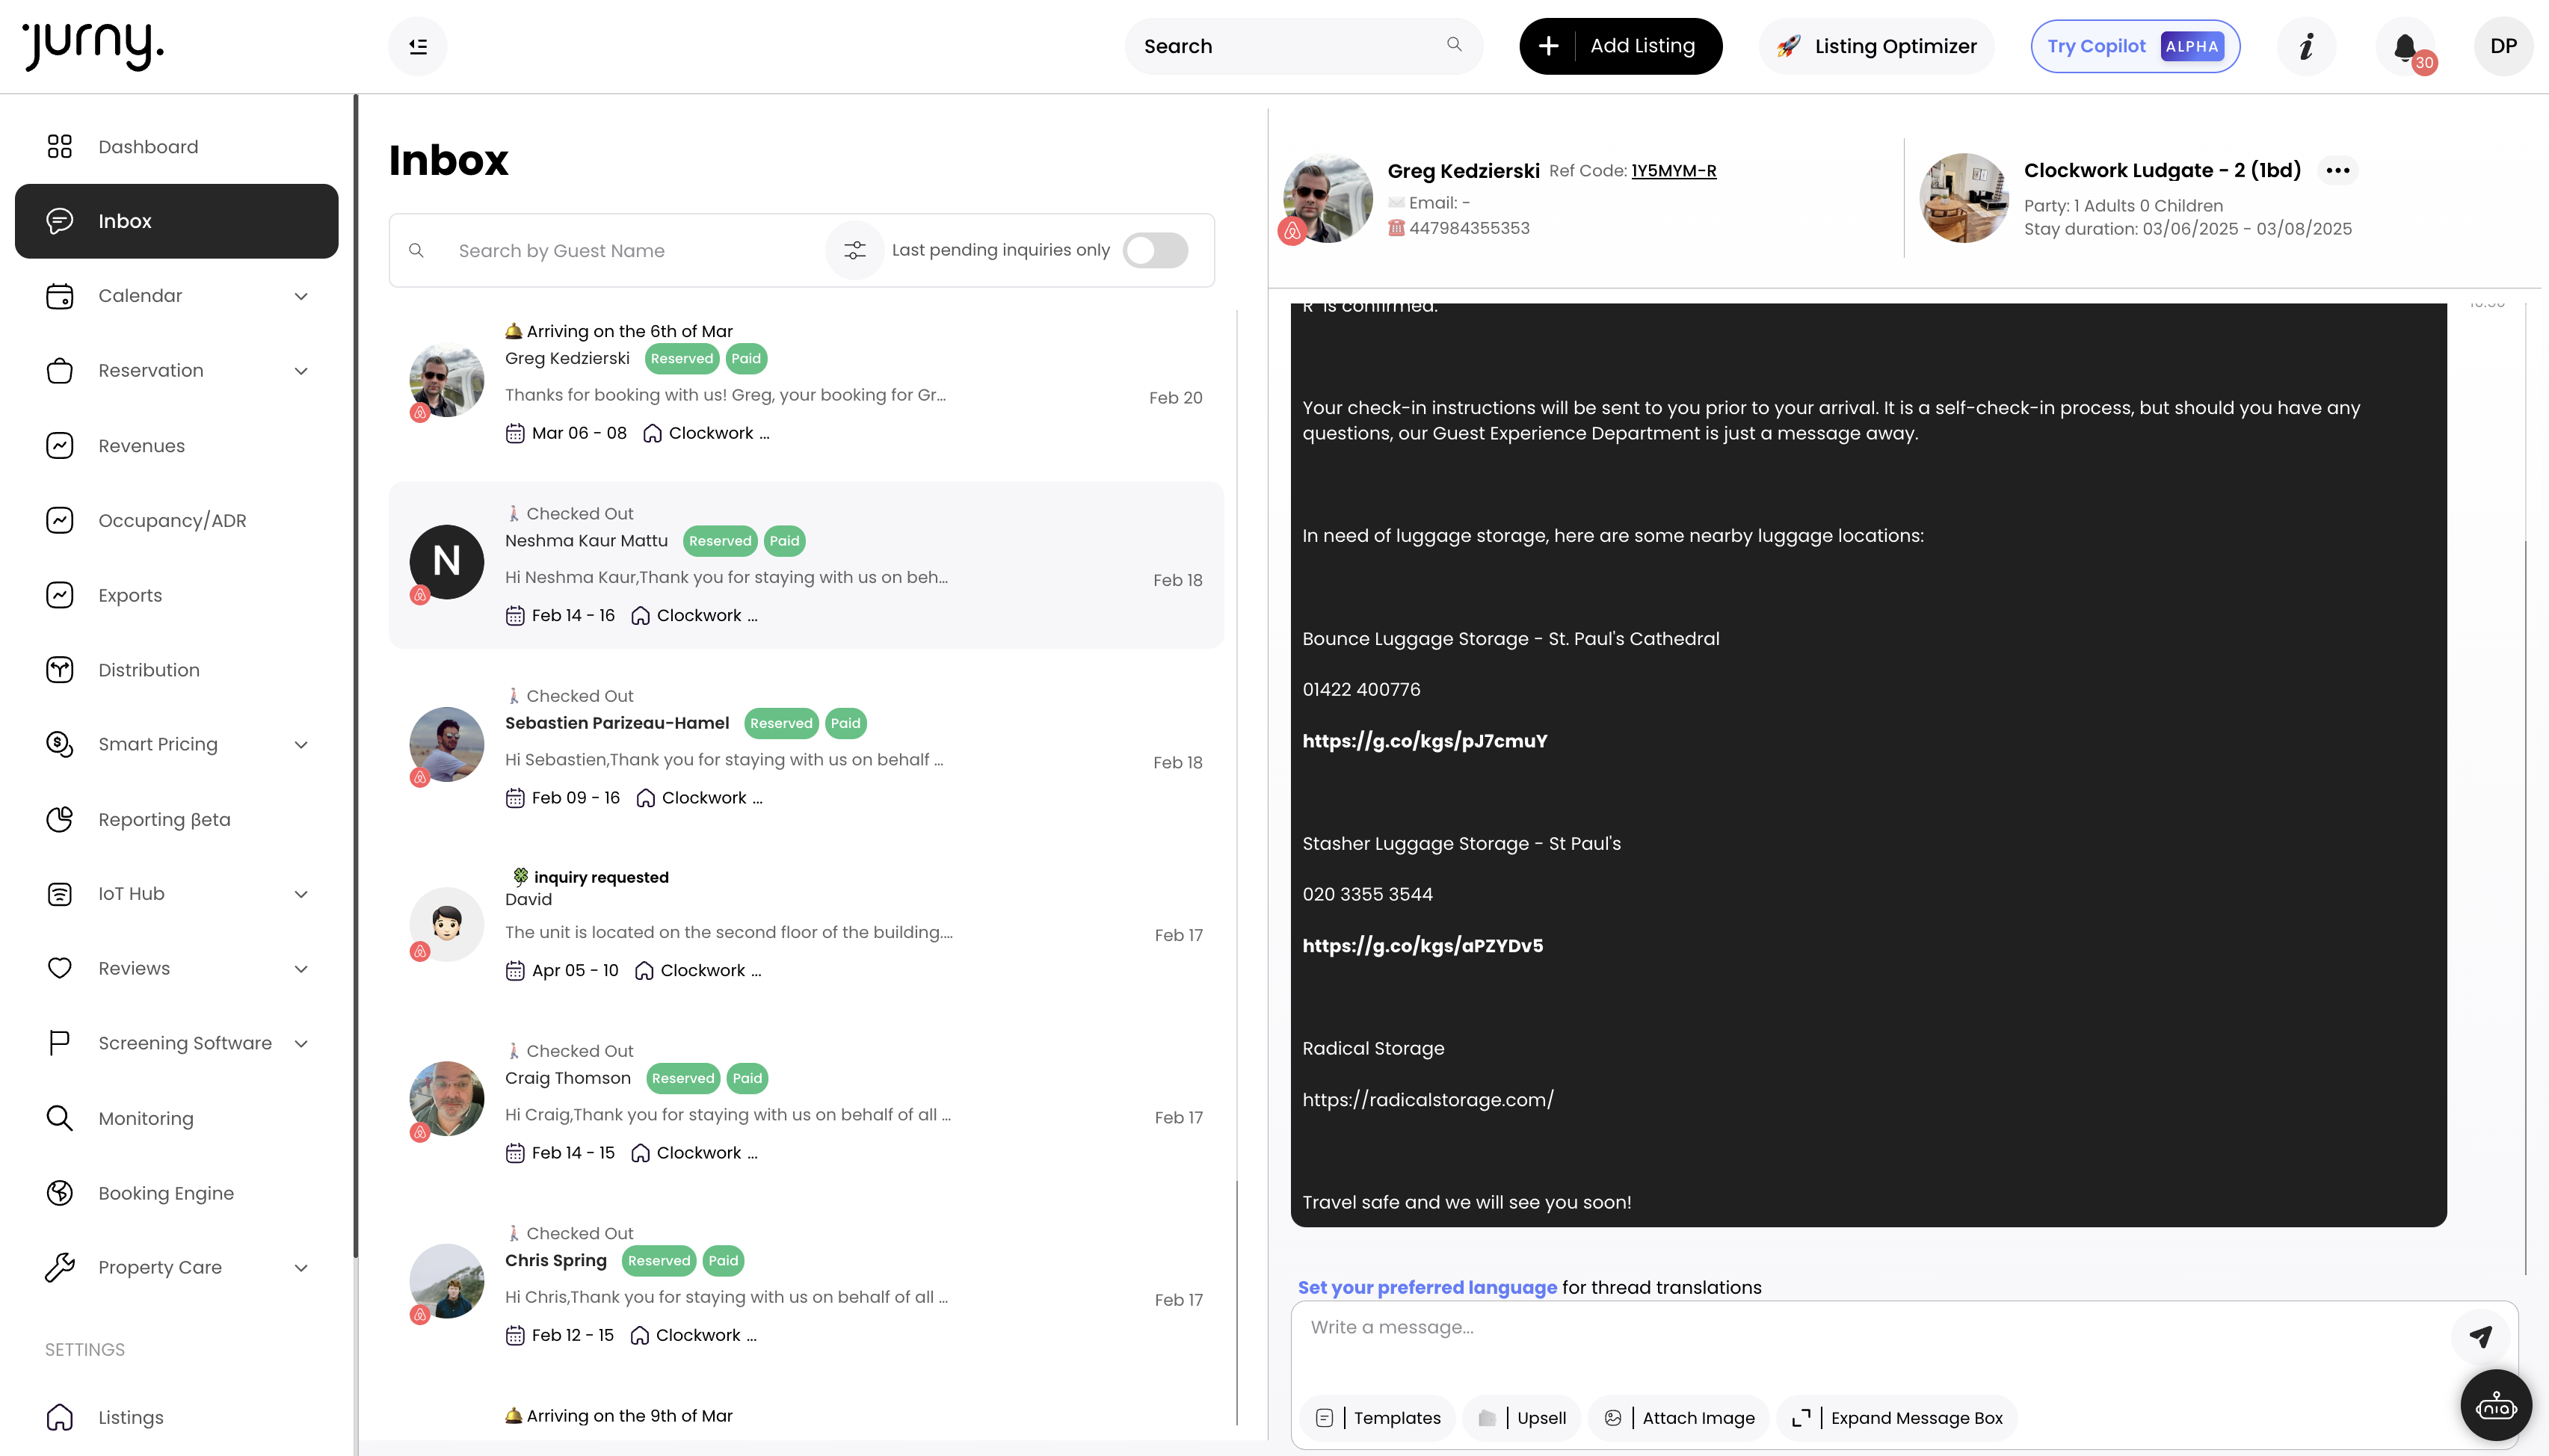Click the Revenues chart icon

click(60, 446)
